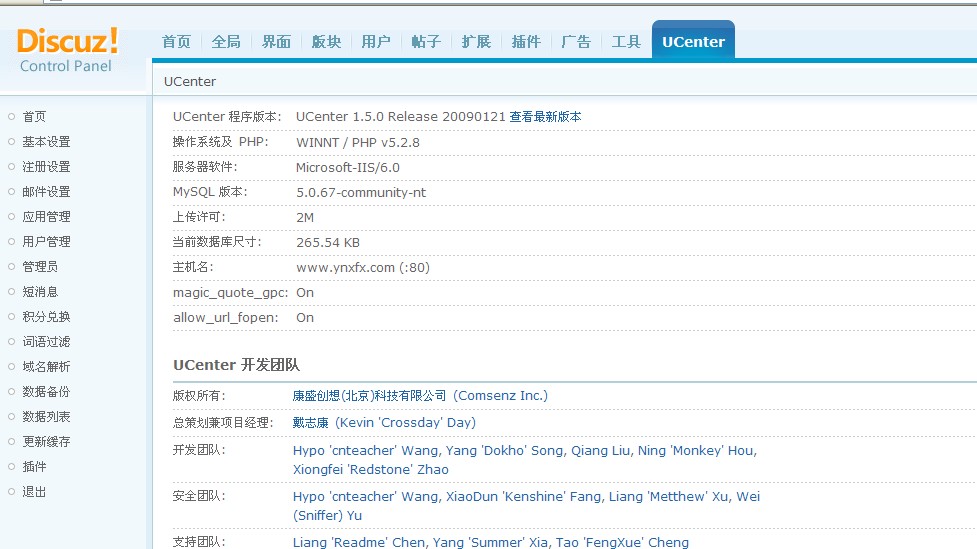Viewport: 977px width, 549px height.
Task: Select the 用户 top tab
Action: click(376, 42)
